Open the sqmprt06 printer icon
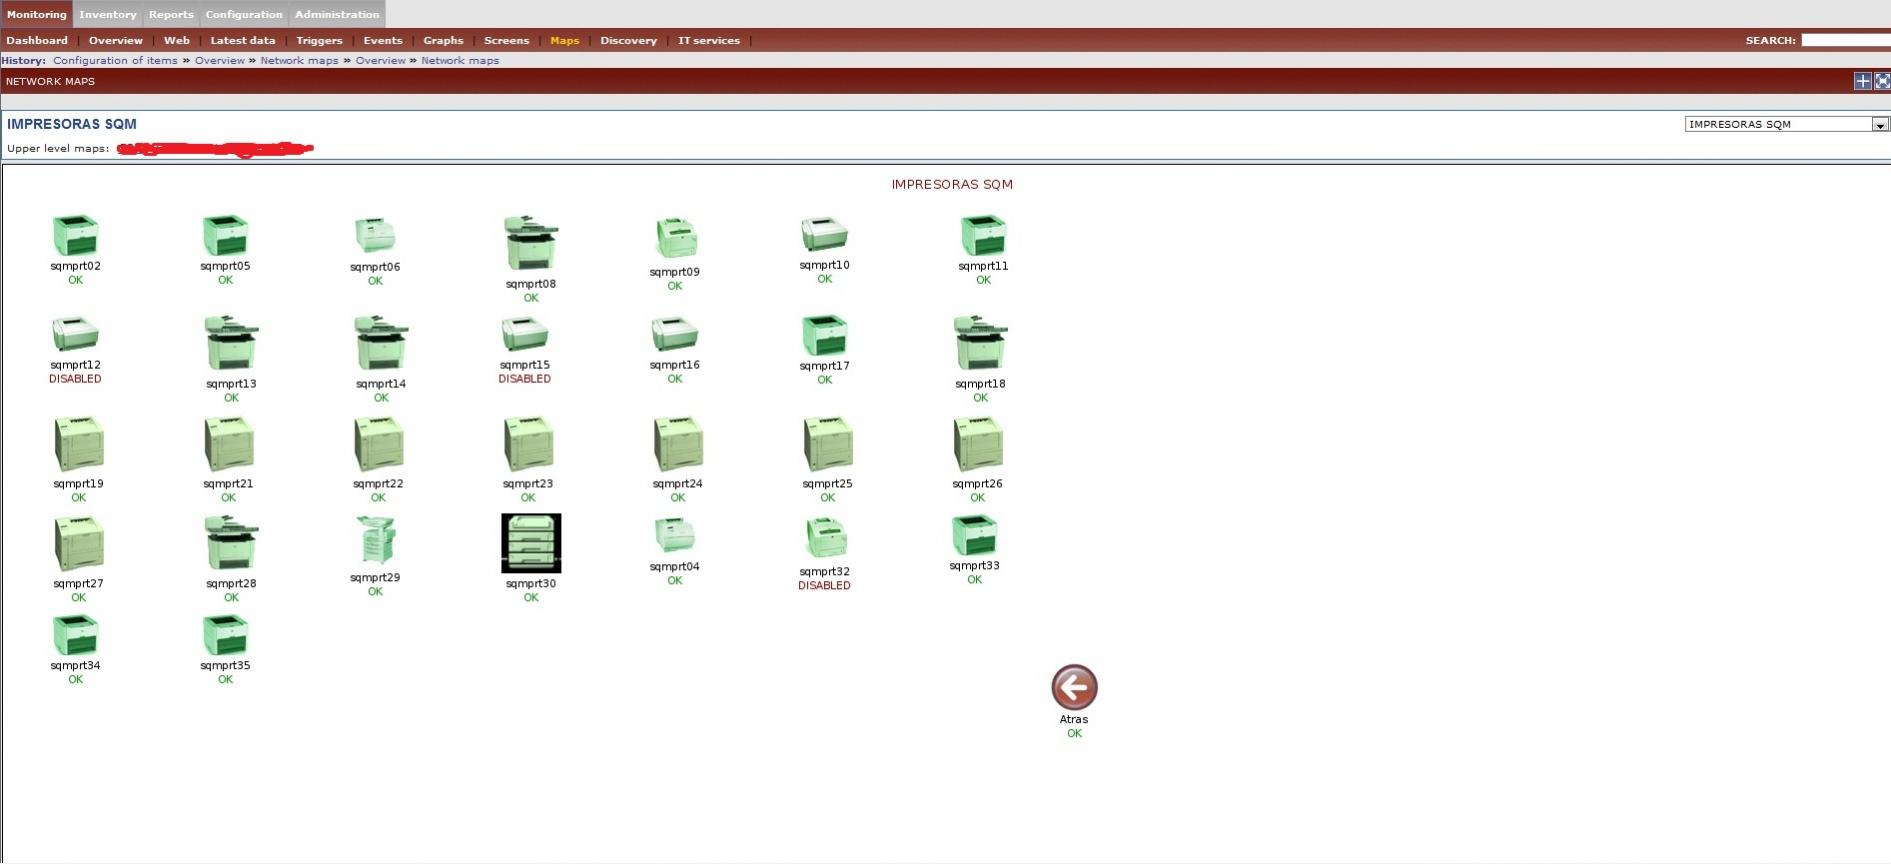Viewport: 1891px width, 864px height. click(x=375, y=236)
